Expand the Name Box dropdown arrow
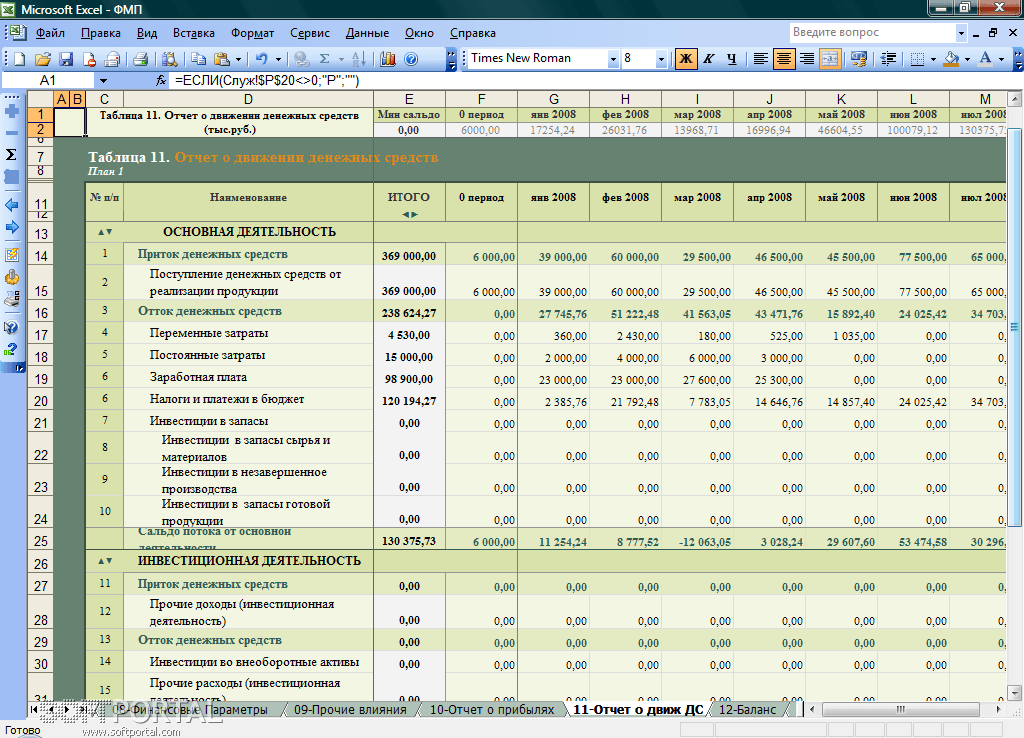This screenshot has width=1024, height=738. click(103, 80)
